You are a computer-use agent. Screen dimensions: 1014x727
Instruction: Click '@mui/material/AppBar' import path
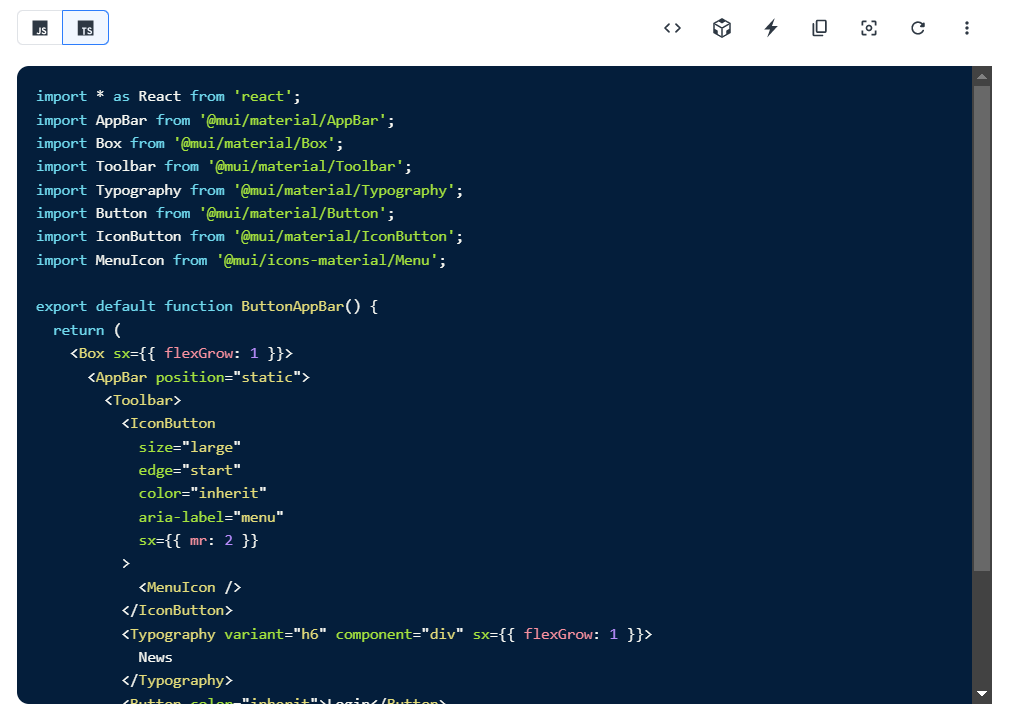[292, 120]
